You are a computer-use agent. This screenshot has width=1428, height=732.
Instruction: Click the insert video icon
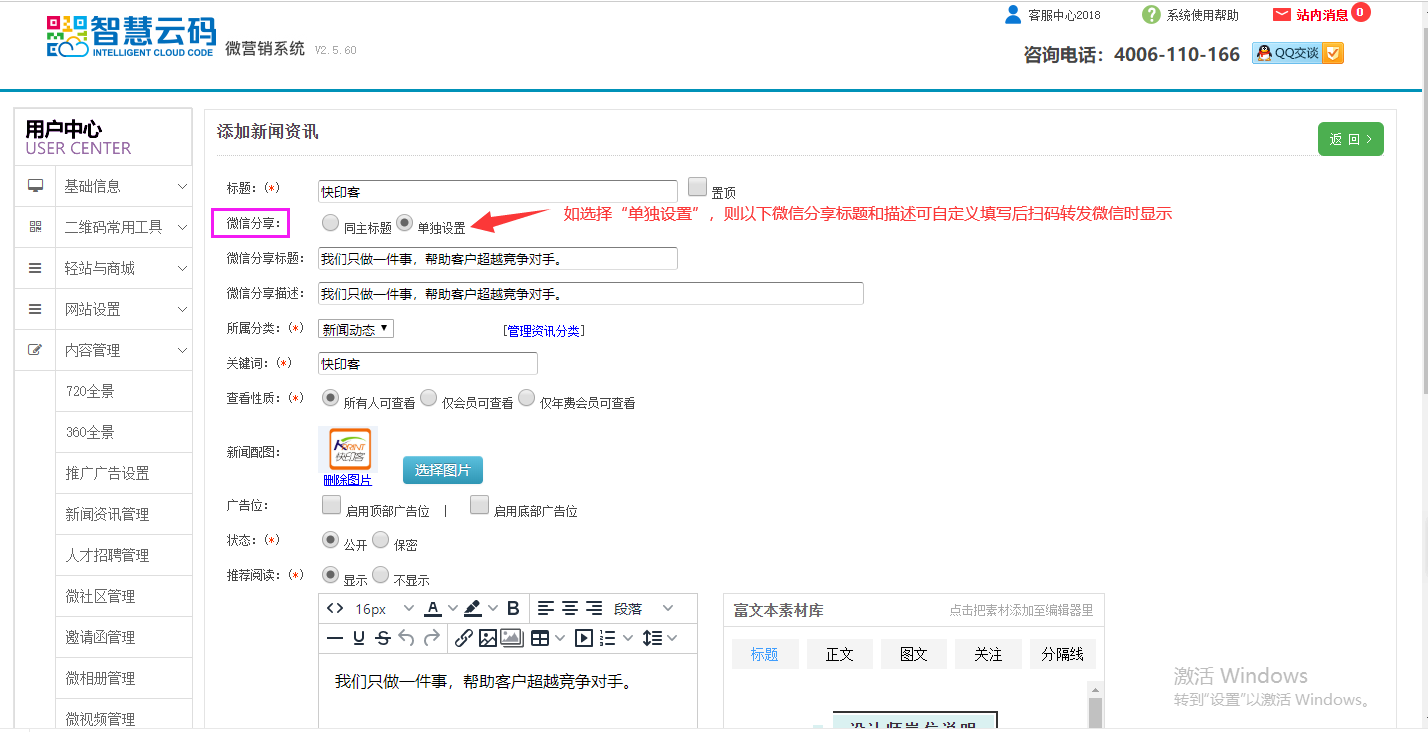coord(584,638)
